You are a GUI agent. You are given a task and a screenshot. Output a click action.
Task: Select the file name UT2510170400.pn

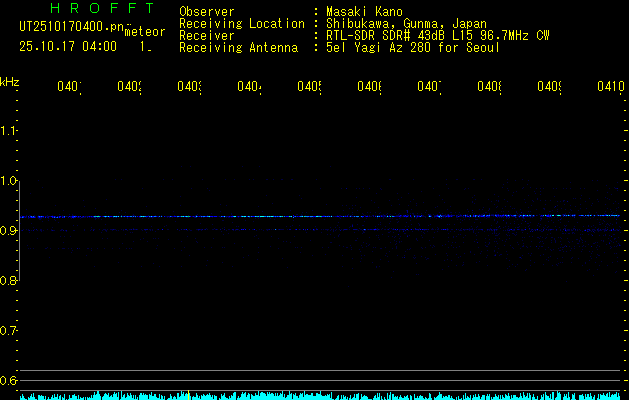point(72,26)
